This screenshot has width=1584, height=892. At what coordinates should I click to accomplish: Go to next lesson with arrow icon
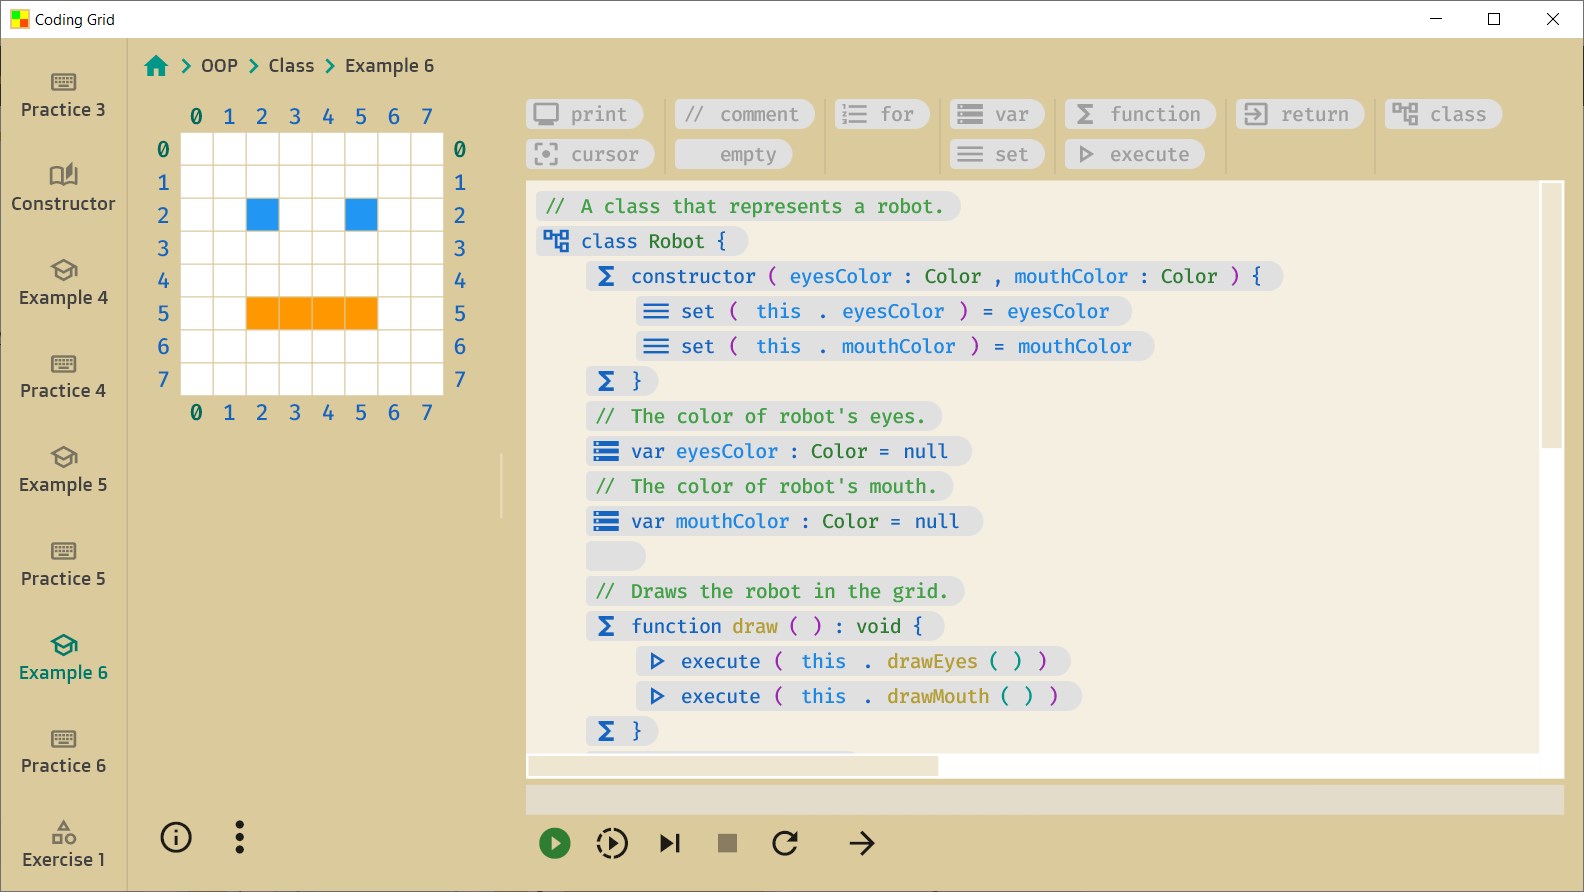click(861, 844)
